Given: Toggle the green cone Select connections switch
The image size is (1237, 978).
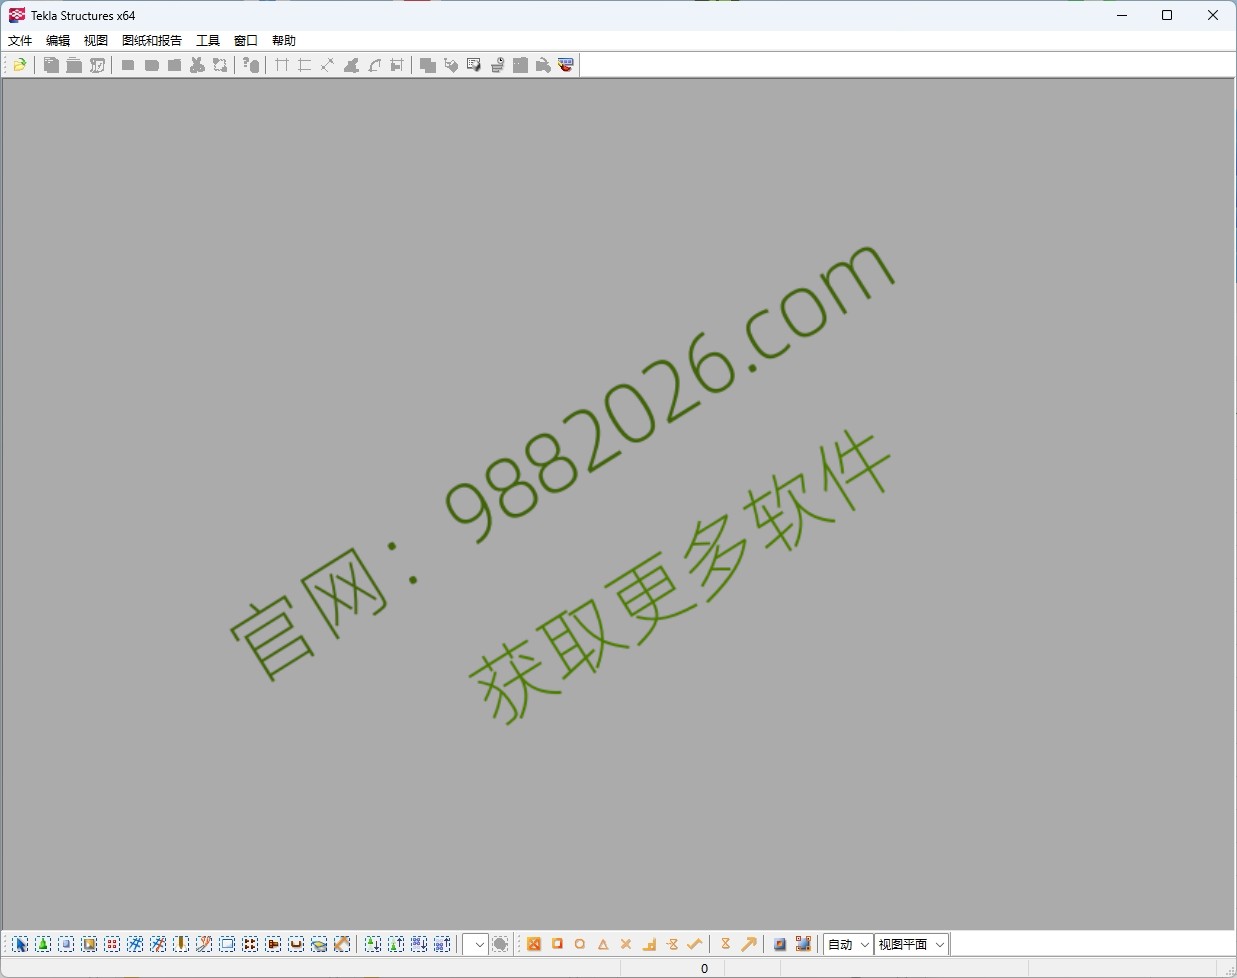Looking at the screenshot, I should coord(43,944).
